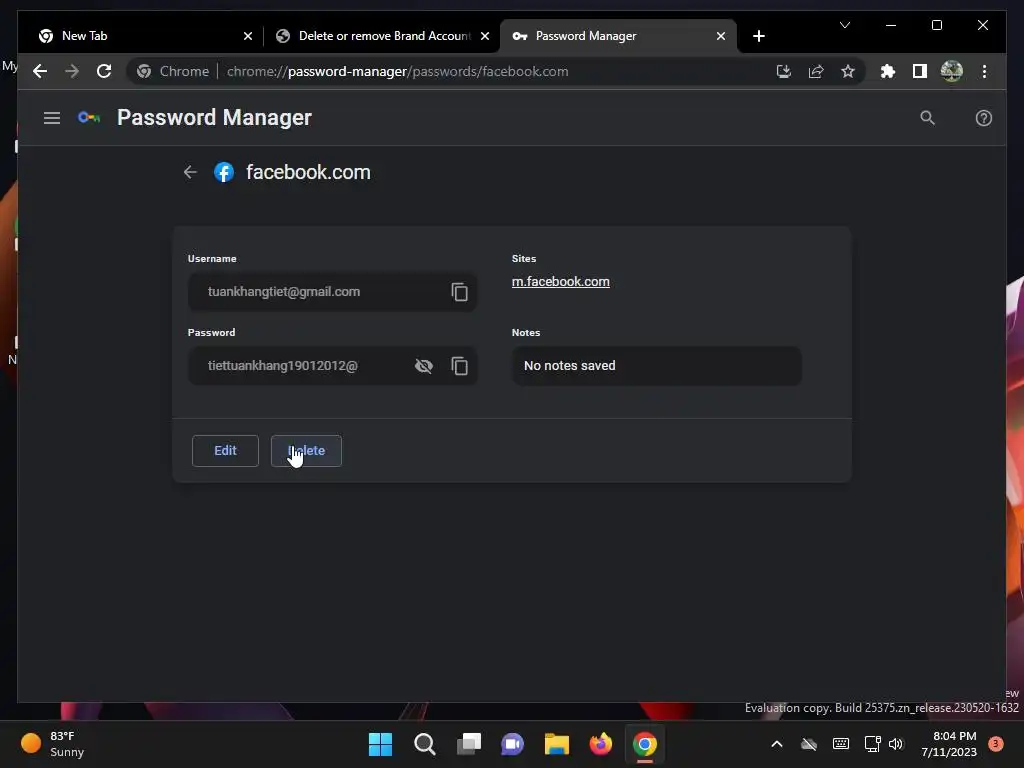Open taskbar Search
Screen dimensions: 1024x768
coord(424,744)
